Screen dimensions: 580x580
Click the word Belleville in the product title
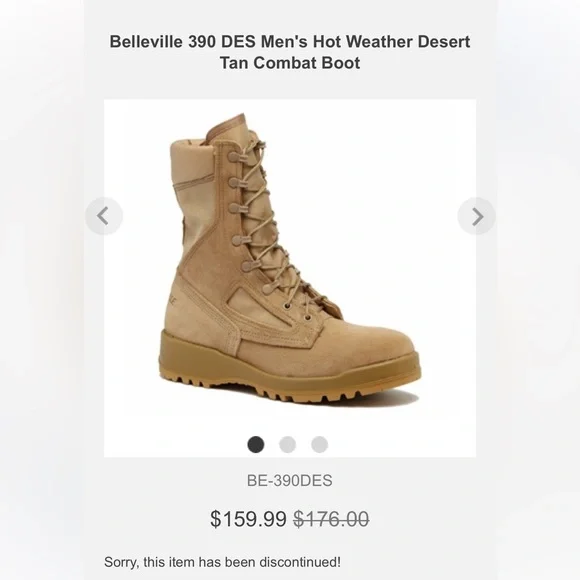pos(146,41)
